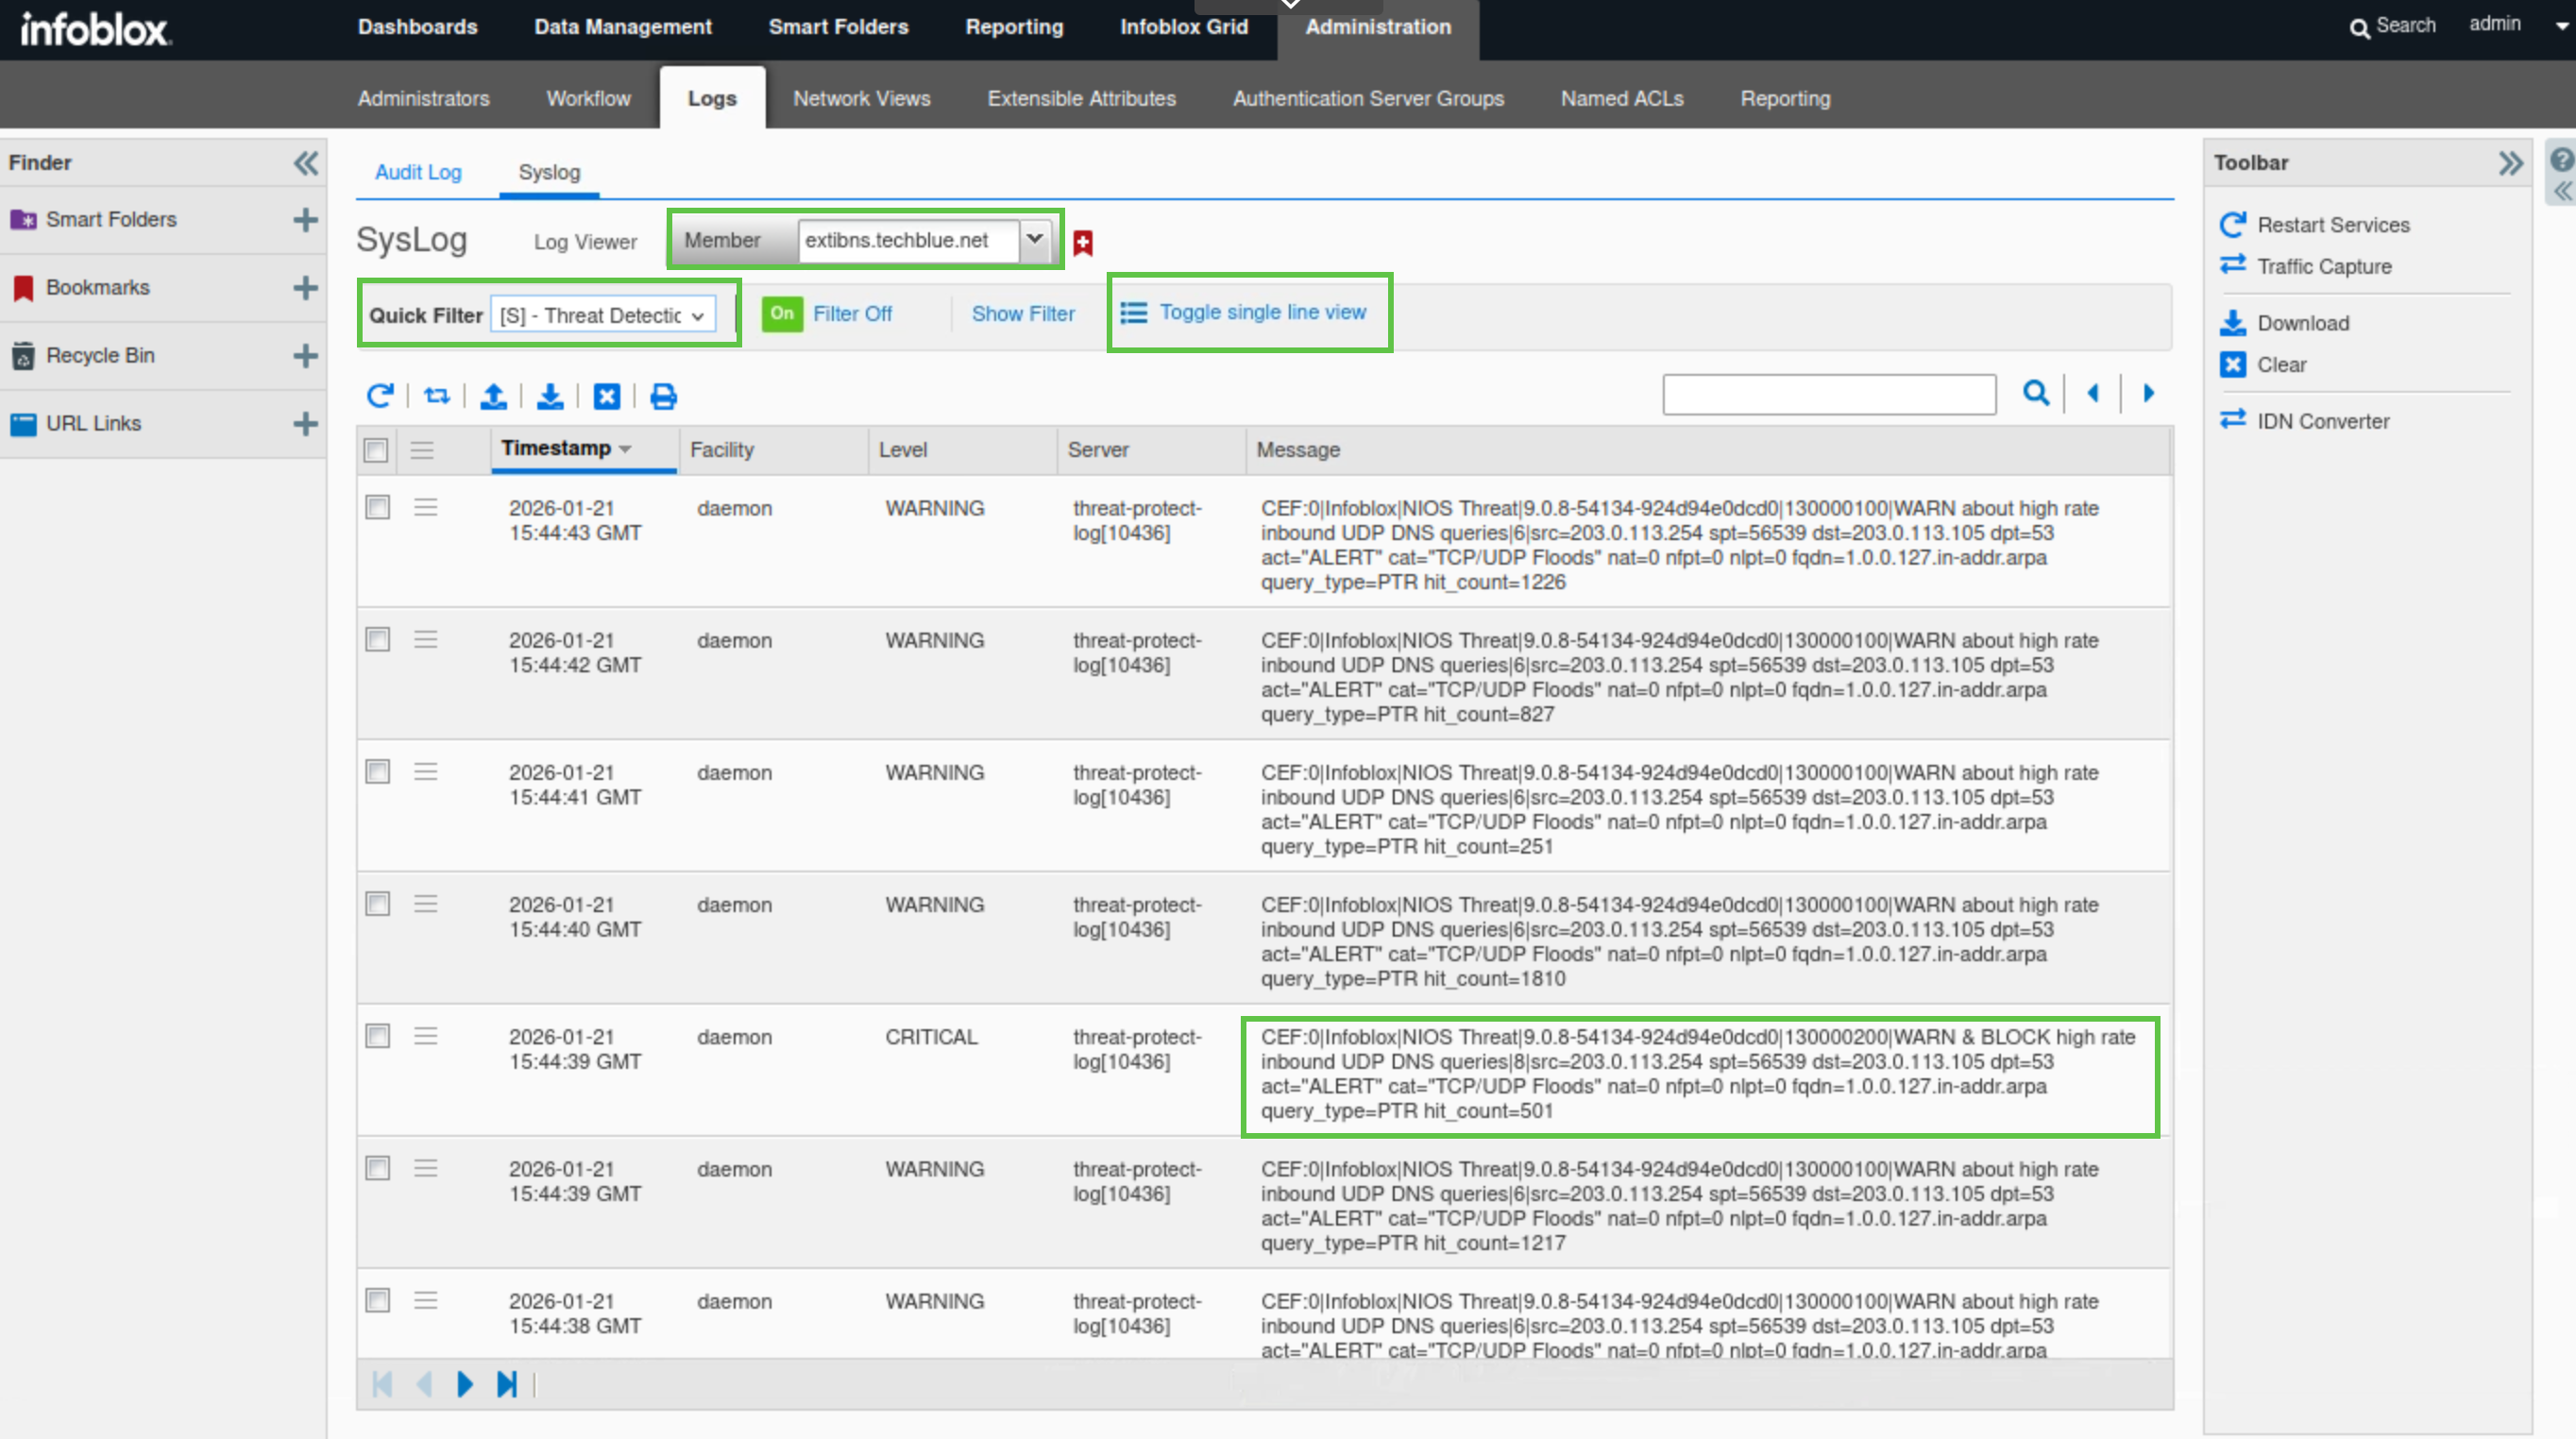Switch to the Audit Log tab
The image size is (2576, 1439).
pyautogui.click(x=418, y=172)
